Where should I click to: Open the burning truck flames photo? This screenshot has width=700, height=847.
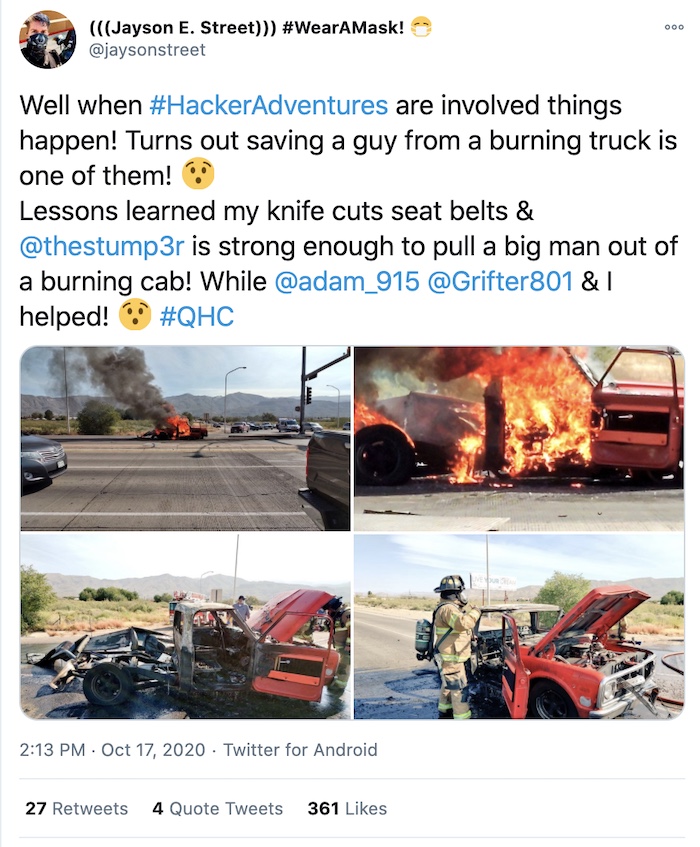click(520, 439)
